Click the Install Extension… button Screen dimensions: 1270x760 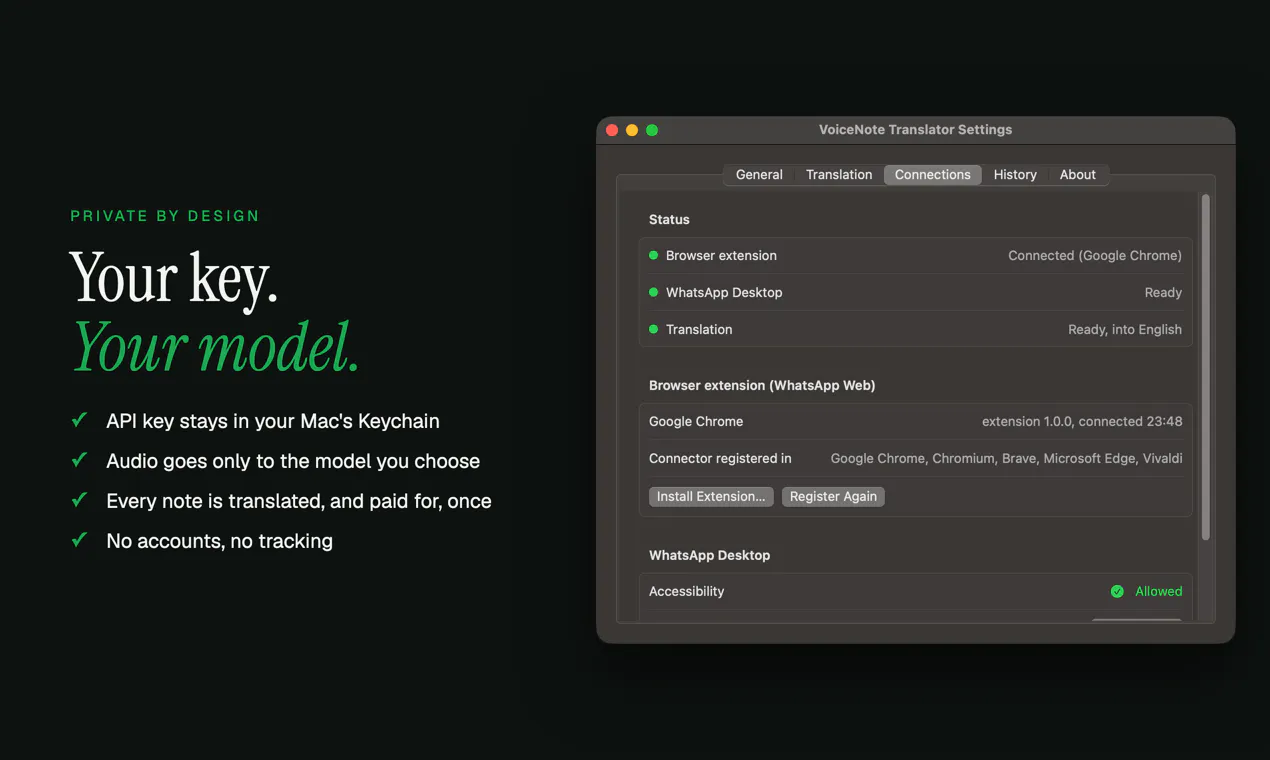pos(711,496)
